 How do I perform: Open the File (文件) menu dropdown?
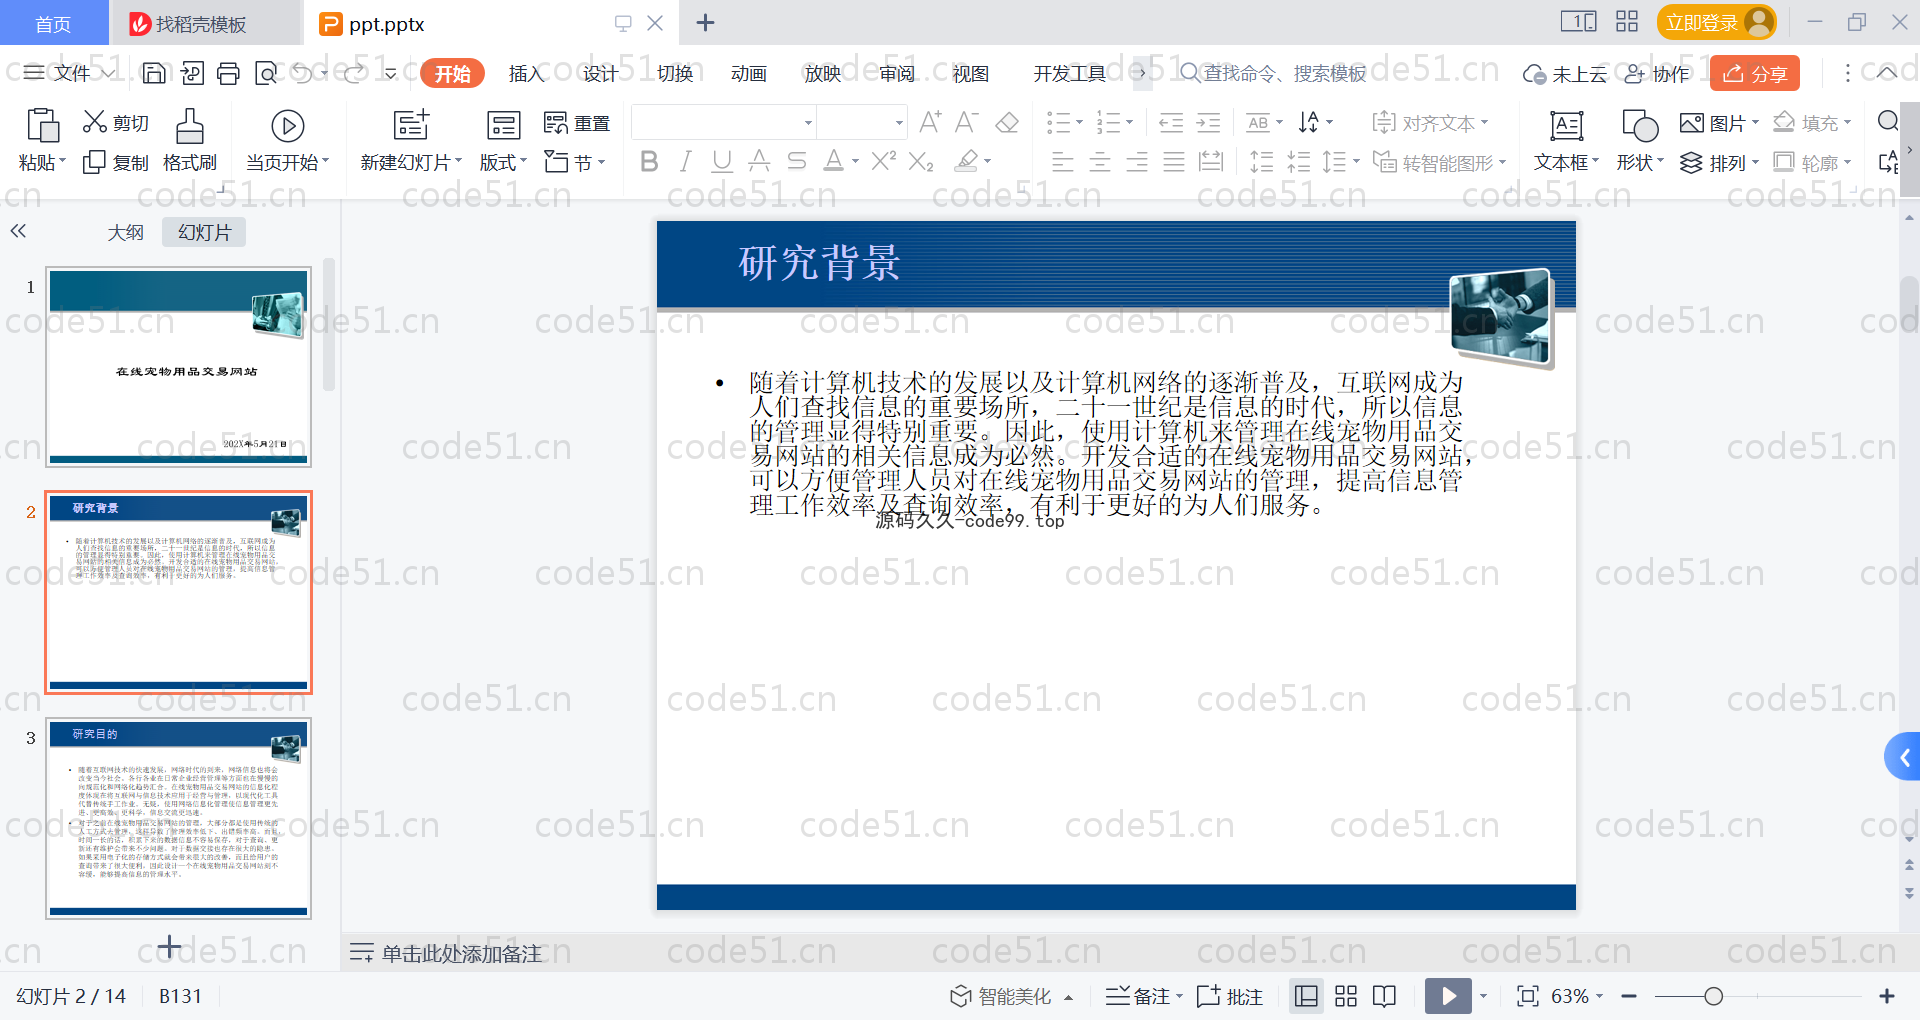click(69, 73)
